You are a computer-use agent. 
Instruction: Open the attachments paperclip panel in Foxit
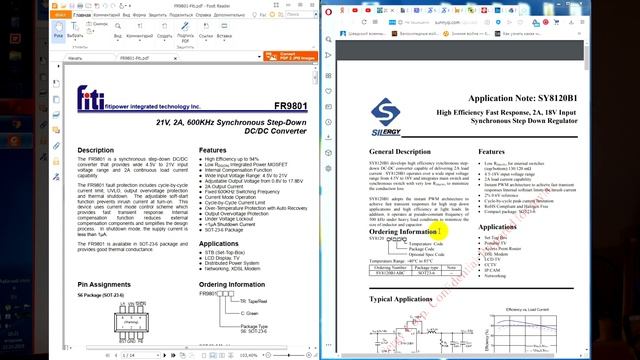click(x=56, y=146)
